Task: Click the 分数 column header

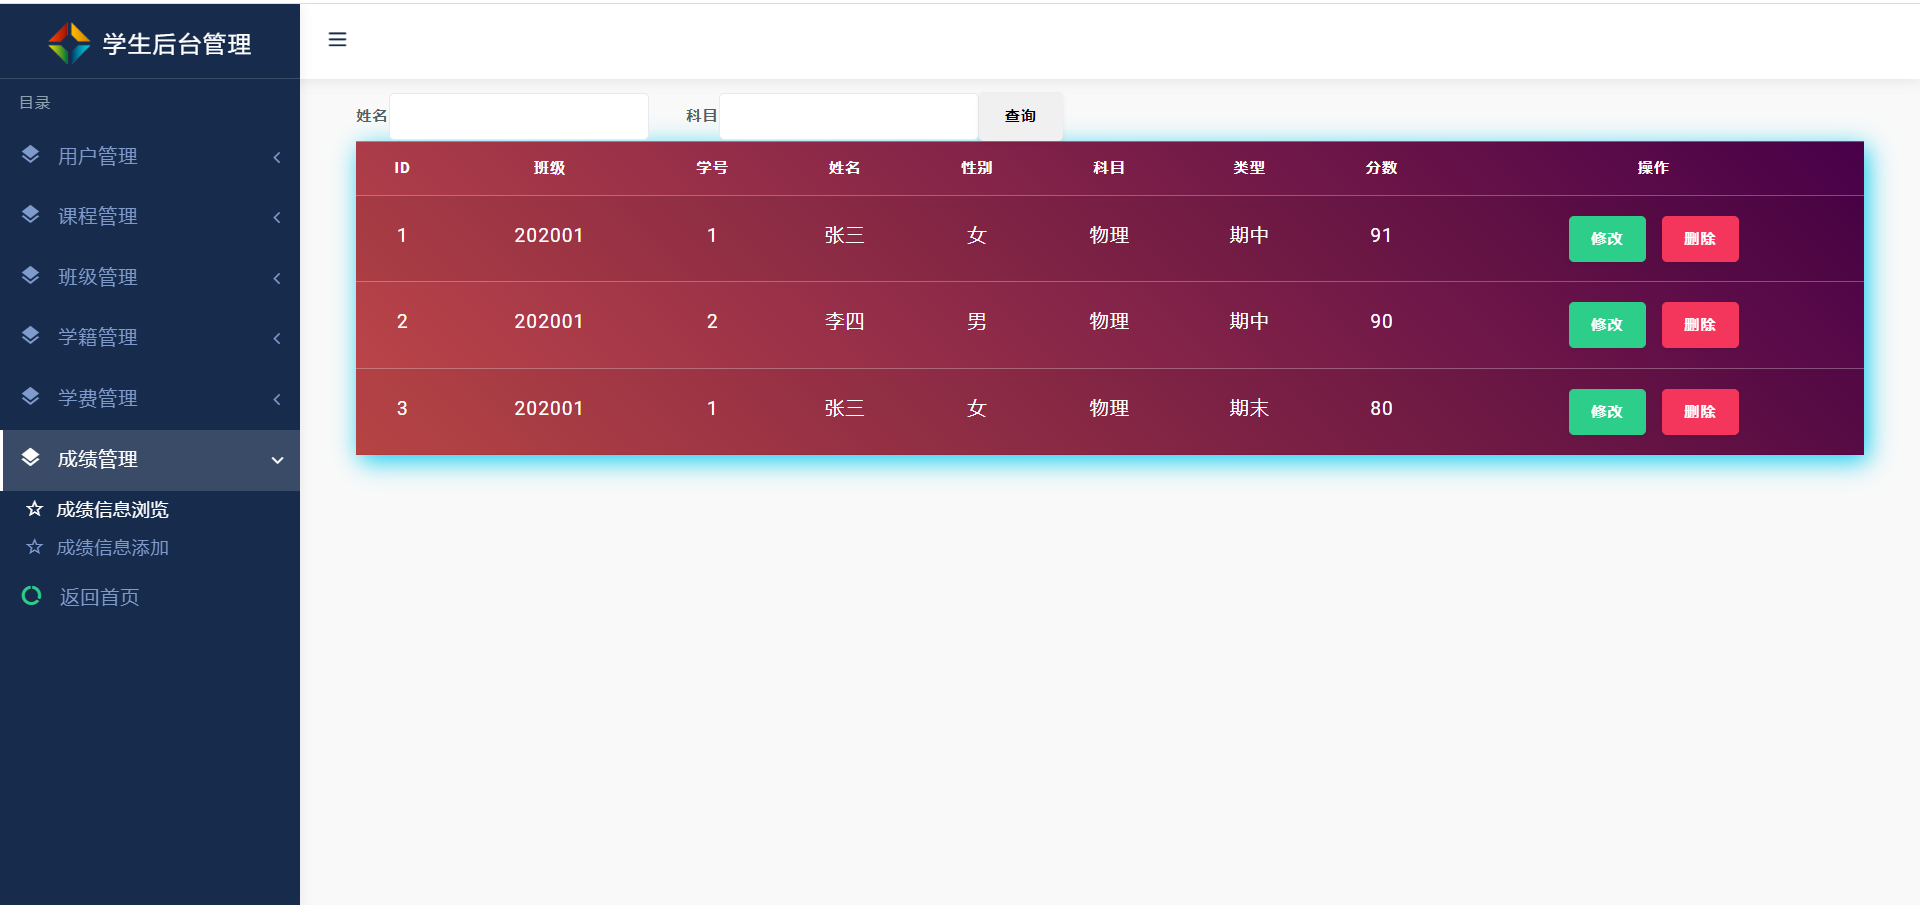Action: click(x=1381, y=168)
